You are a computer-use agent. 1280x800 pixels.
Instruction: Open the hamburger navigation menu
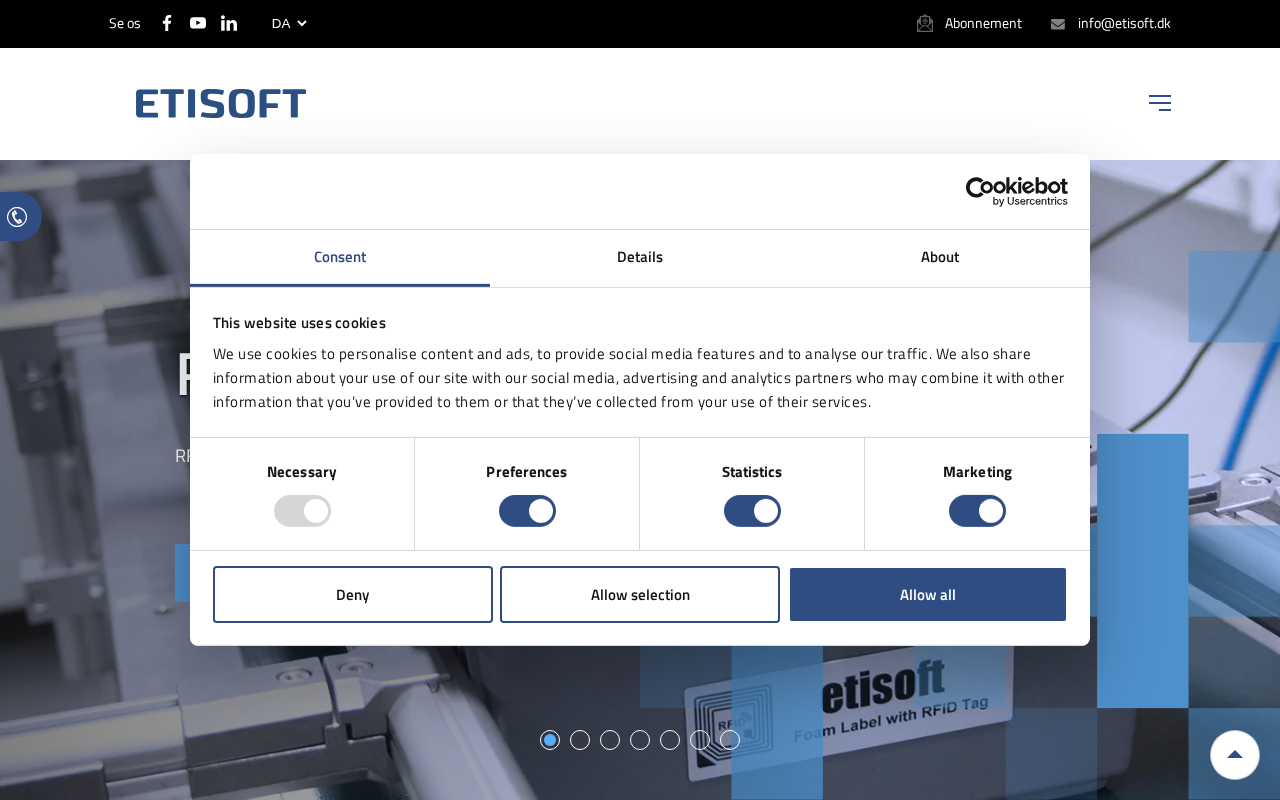pos(1160,103)
